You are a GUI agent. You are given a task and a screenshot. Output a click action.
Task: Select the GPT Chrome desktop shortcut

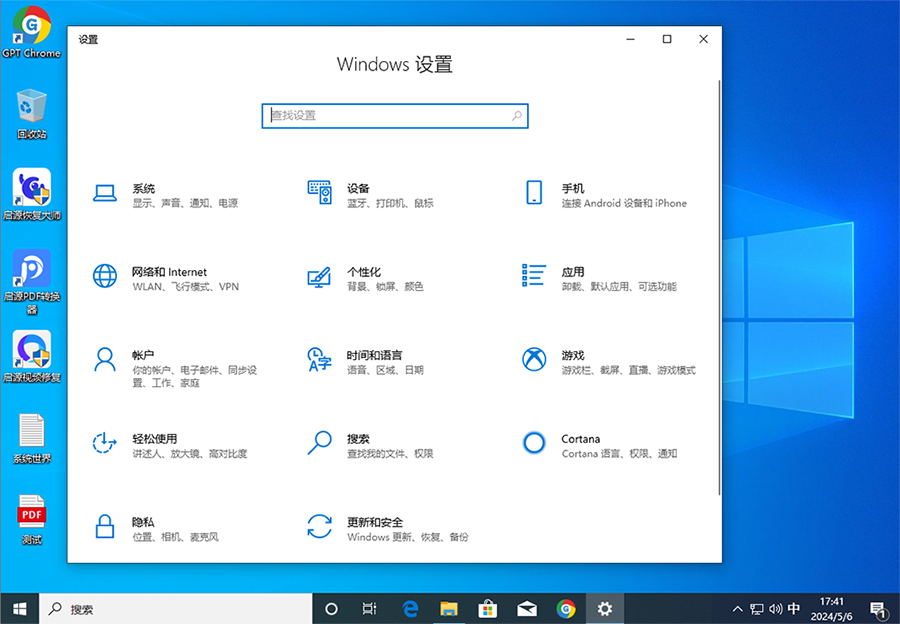pyautogui.click(x=32, y=32)
